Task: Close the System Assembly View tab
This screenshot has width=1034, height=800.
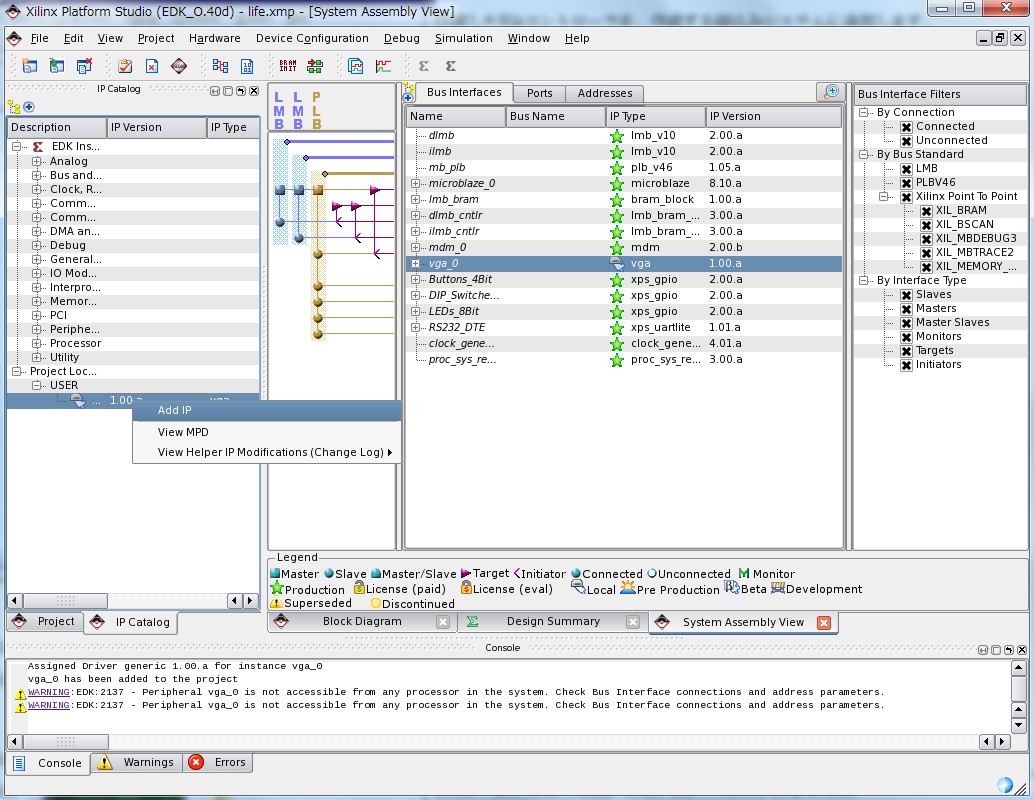Action: (x=824, y=623)
